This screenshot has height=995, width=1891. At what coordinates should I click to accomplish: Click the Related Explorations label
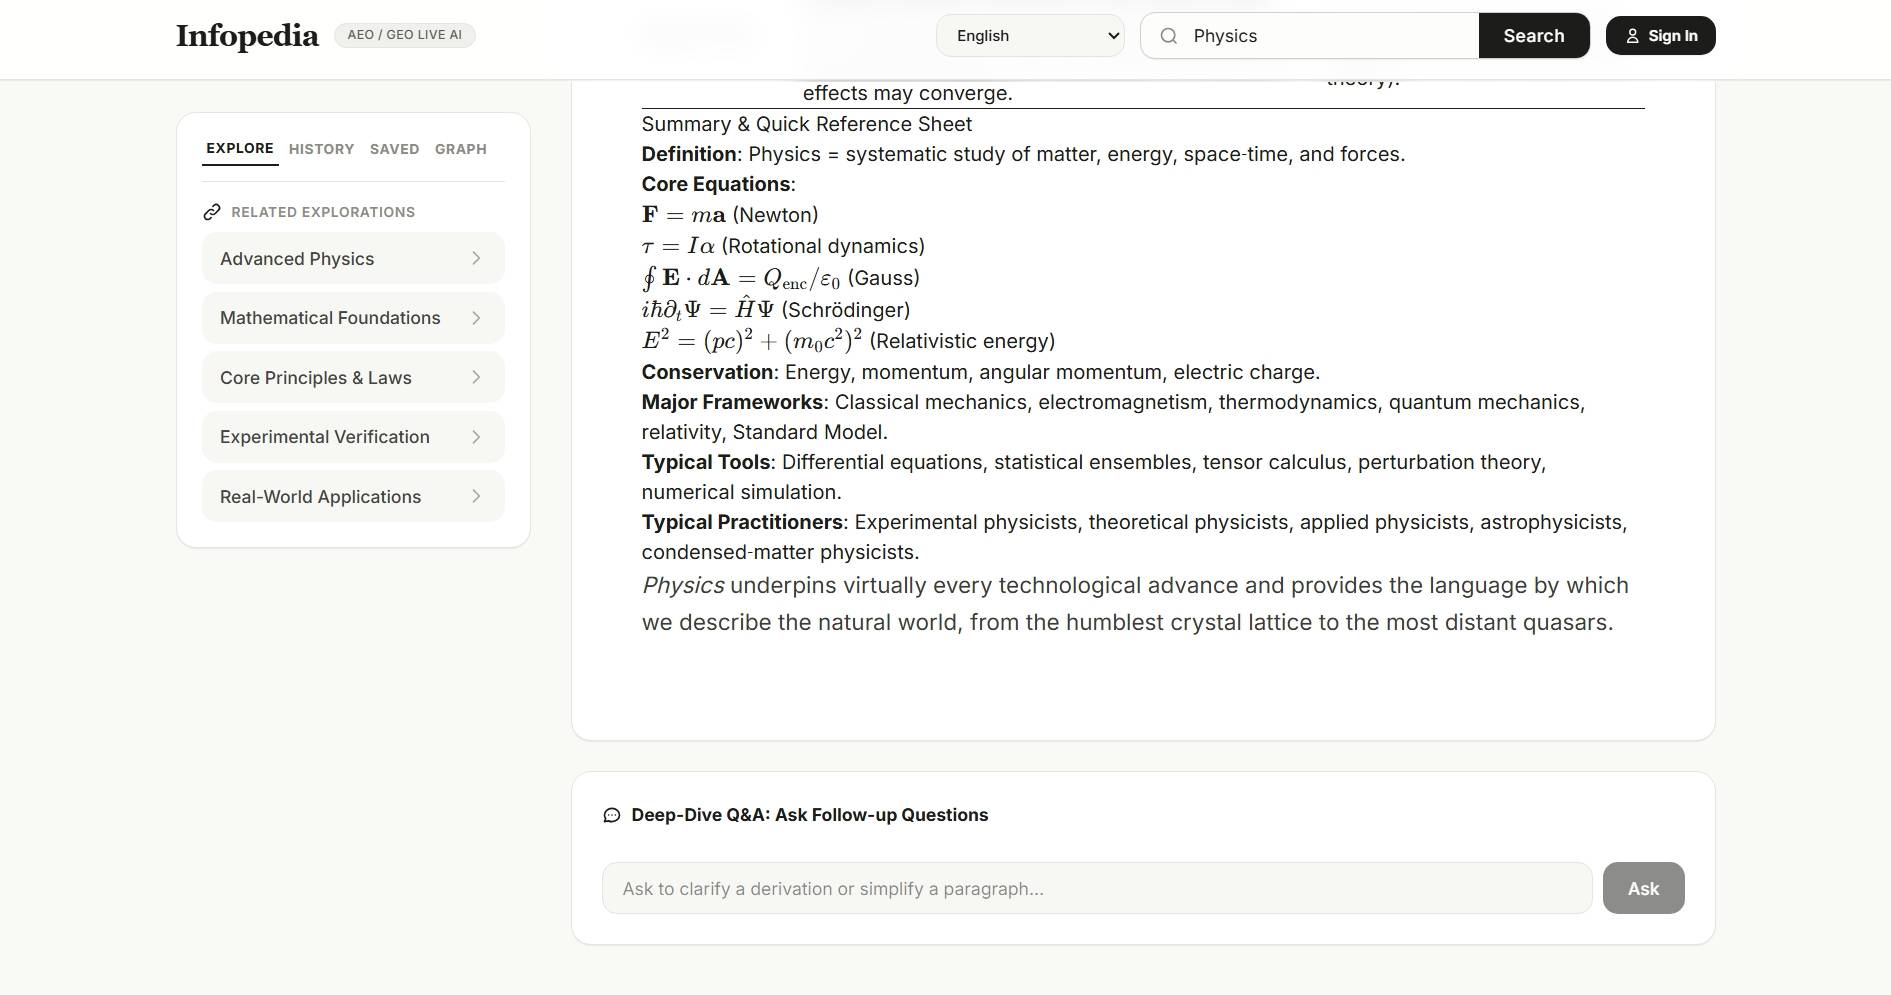[x=323, y=212]
